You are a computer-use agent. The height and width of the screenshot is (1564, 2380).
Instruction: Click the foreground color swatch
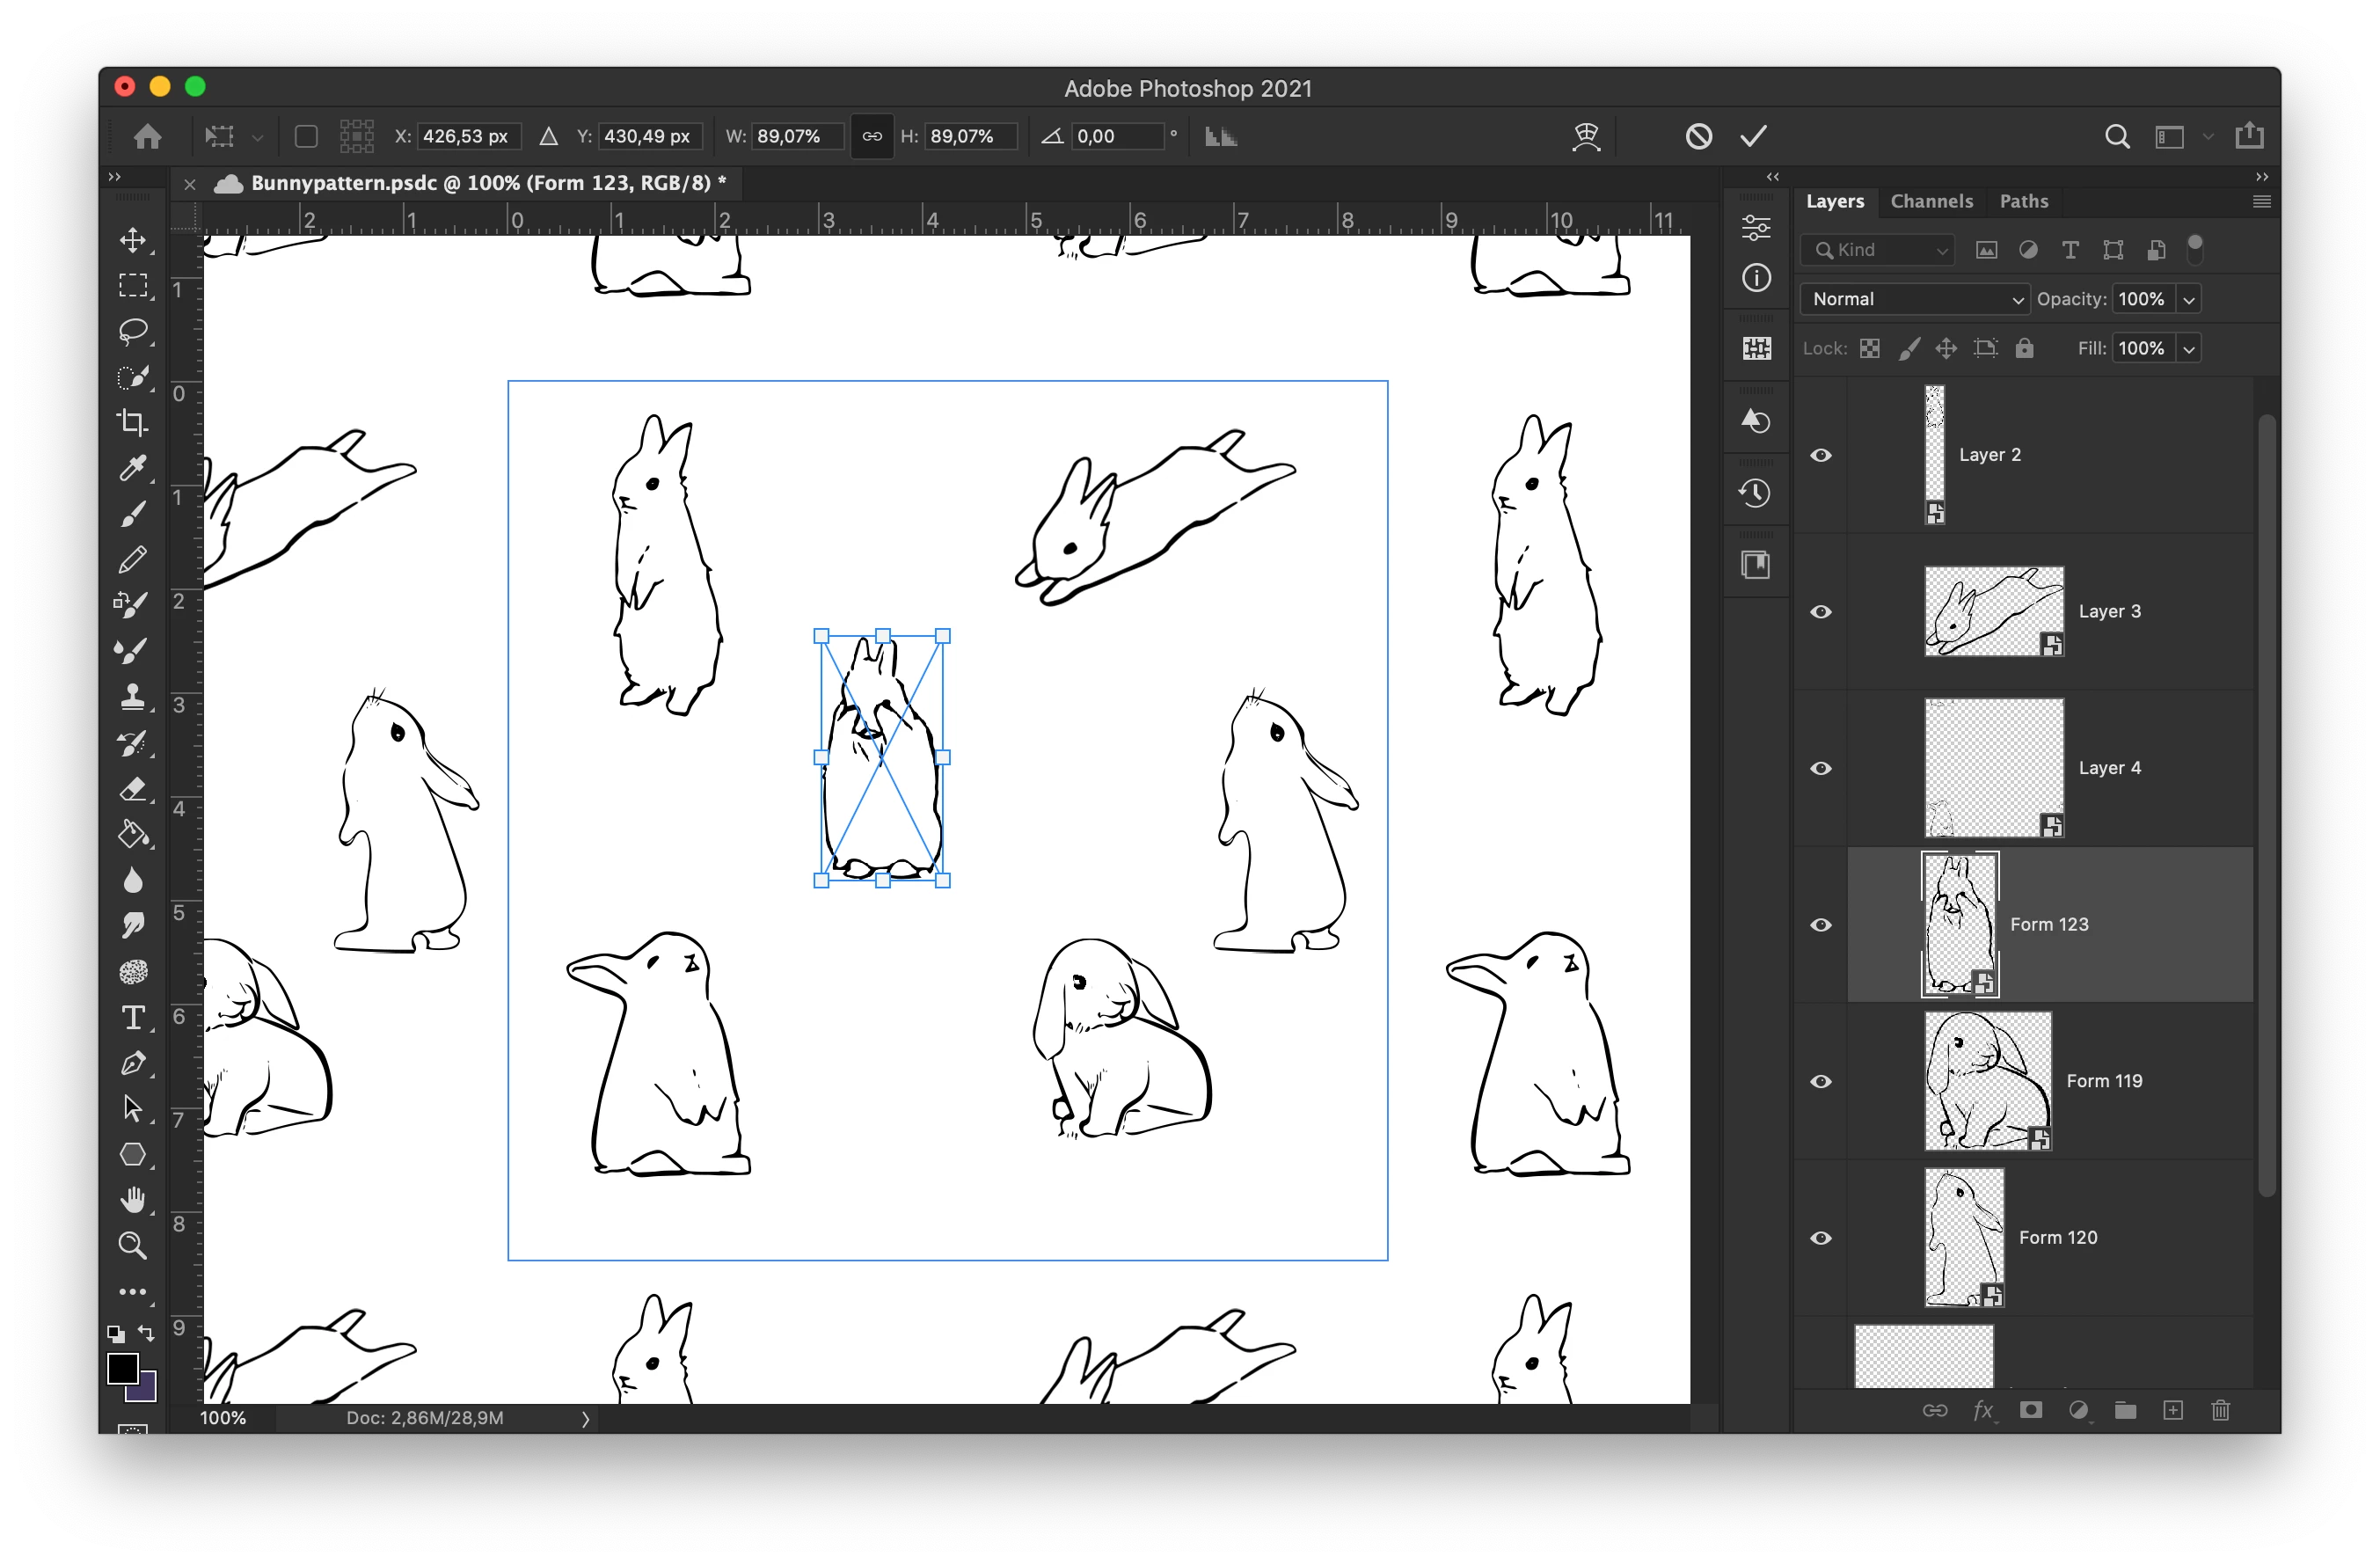(x=122, y=1368)
